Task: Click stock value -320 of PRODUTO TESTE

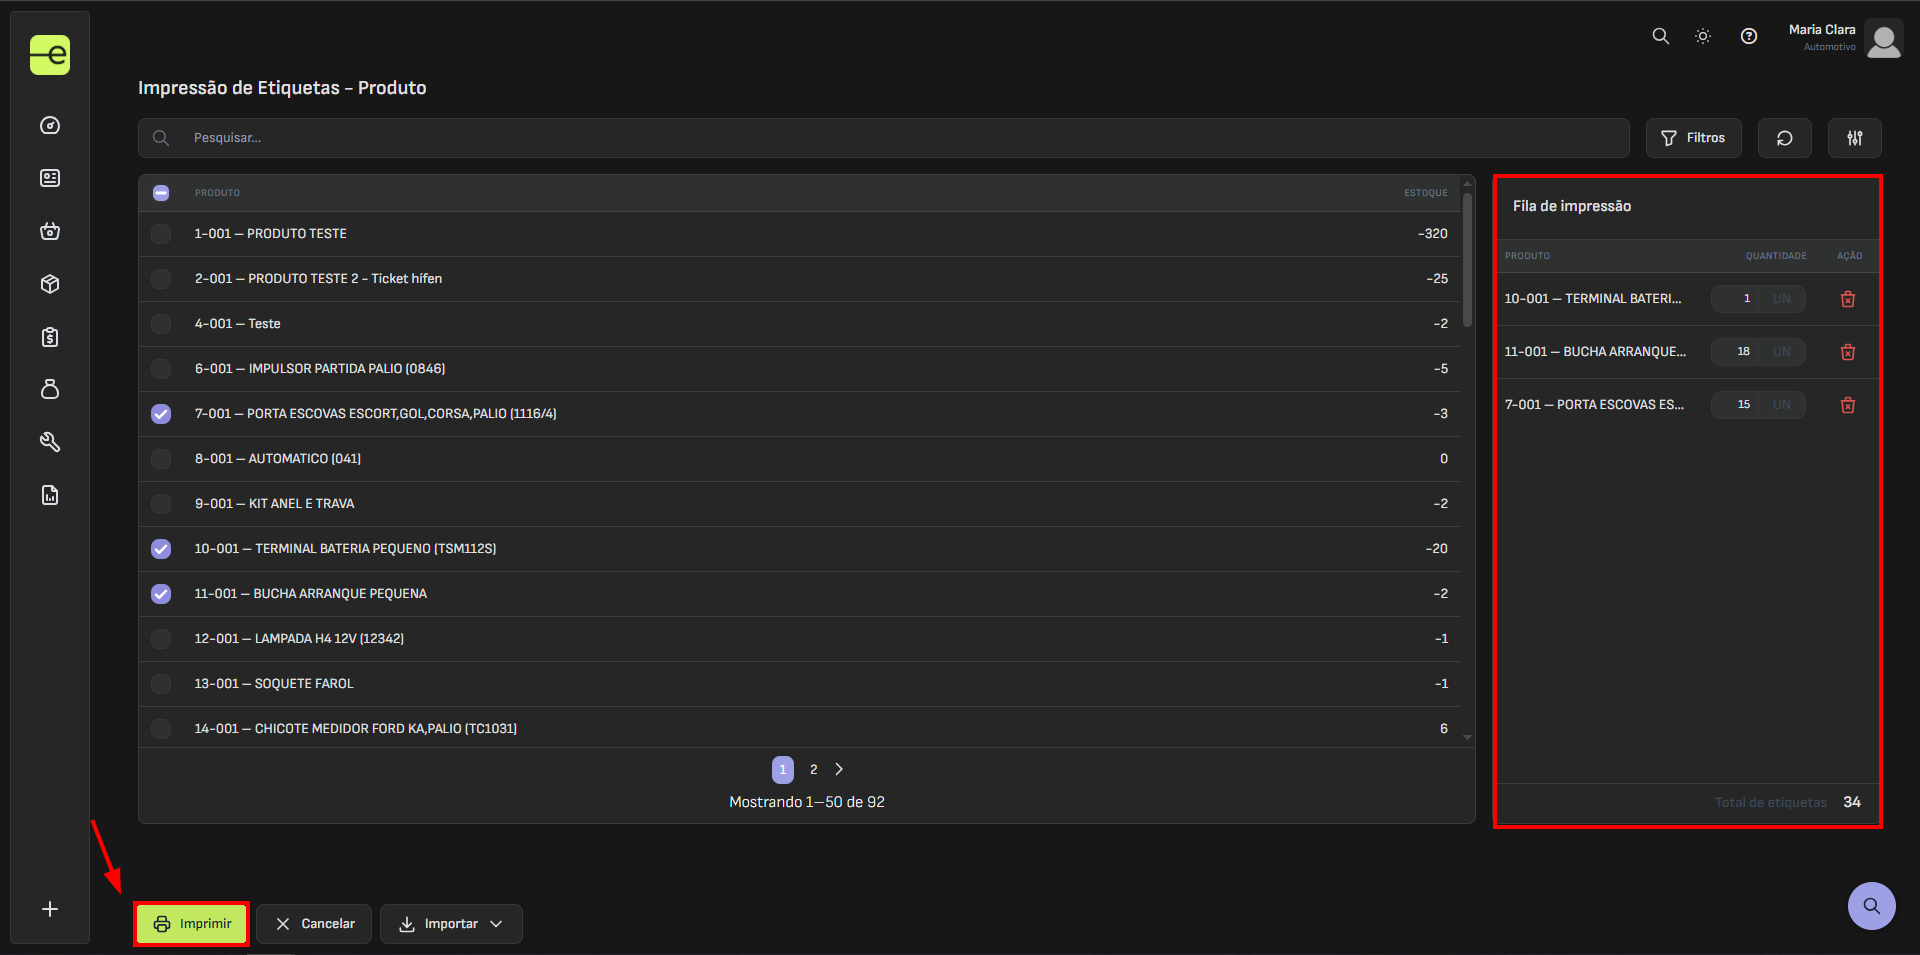Action: click(1432, 234)
